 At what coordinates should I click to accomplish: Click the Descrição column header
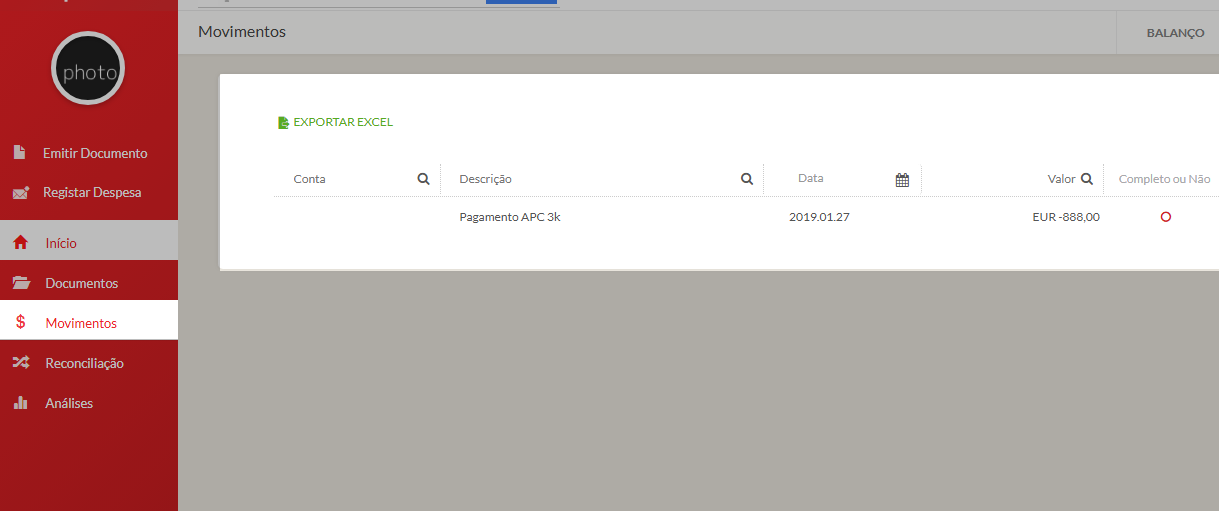coord(485,179)
